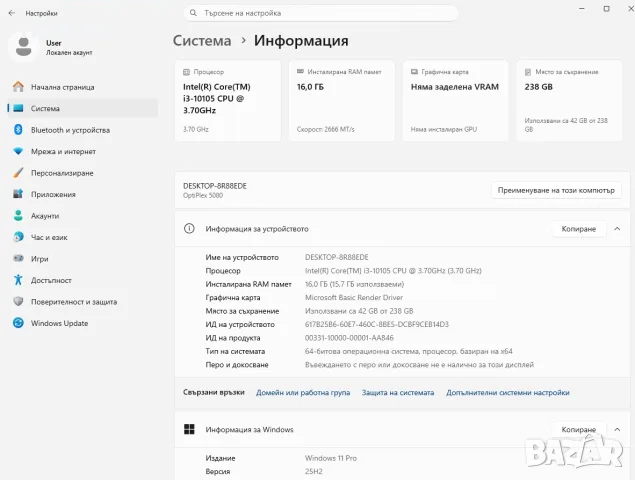Click the Акаунти person icon
Screen dimensions: 635x480
(18, 215)
